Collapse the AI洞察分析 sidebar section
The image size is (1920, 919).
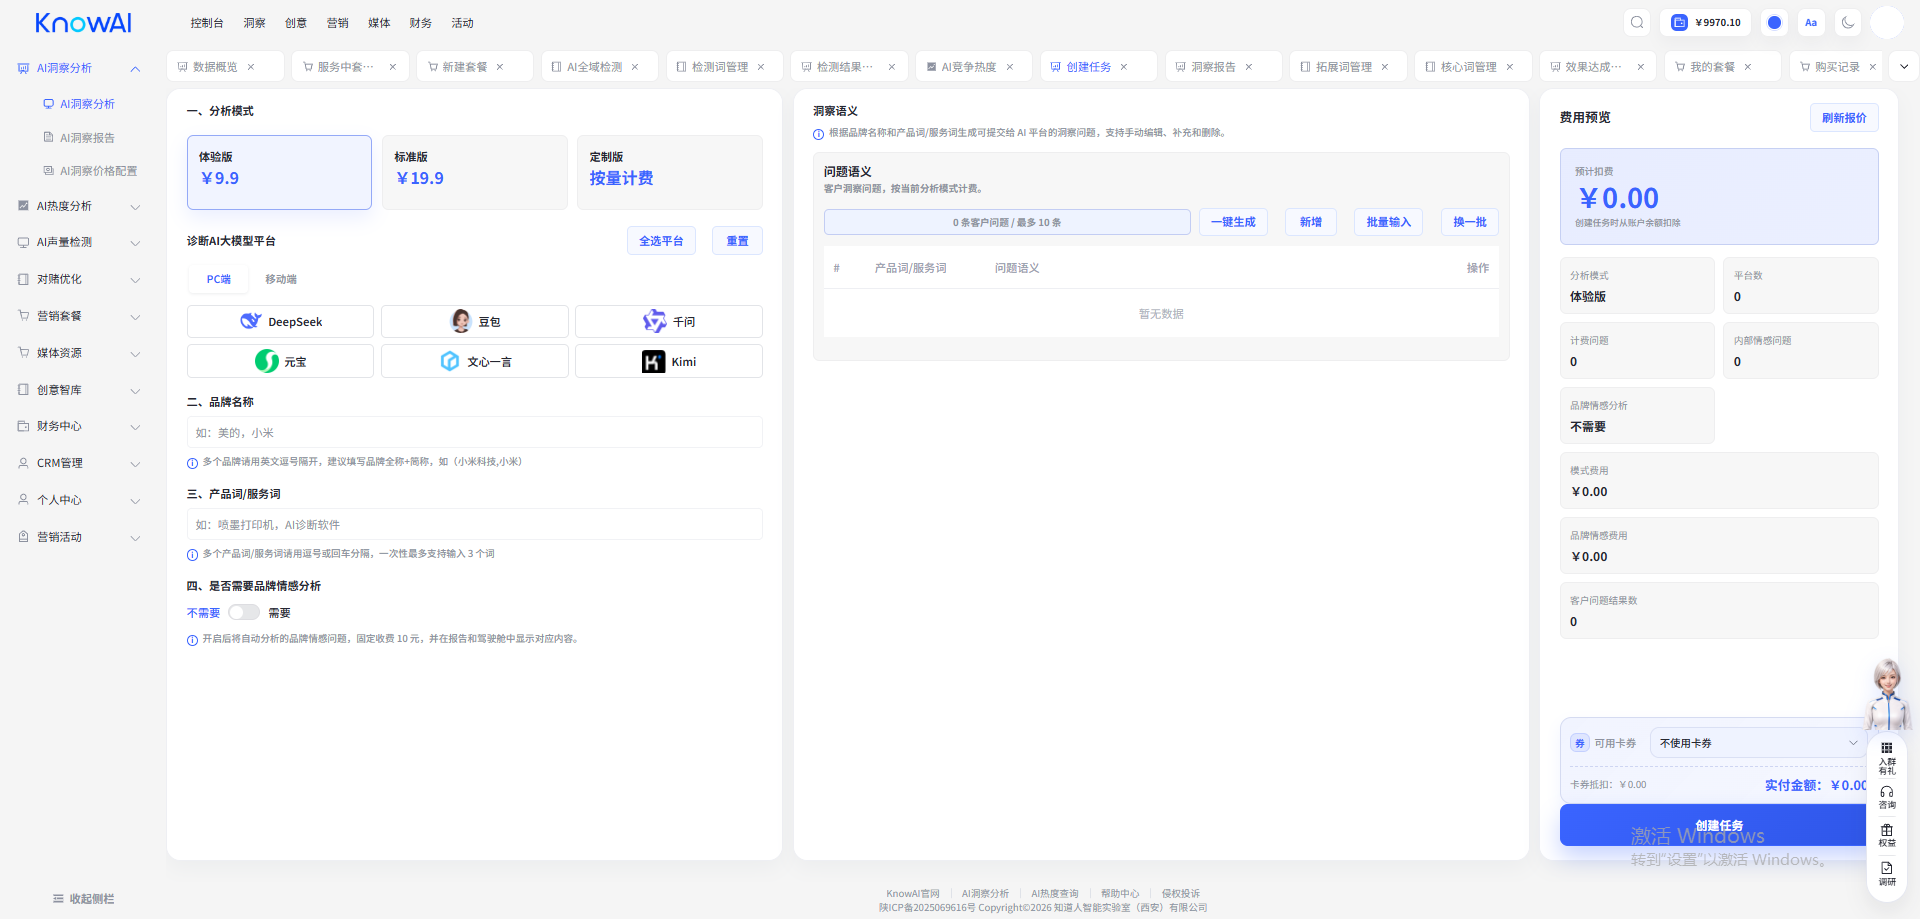135,68
